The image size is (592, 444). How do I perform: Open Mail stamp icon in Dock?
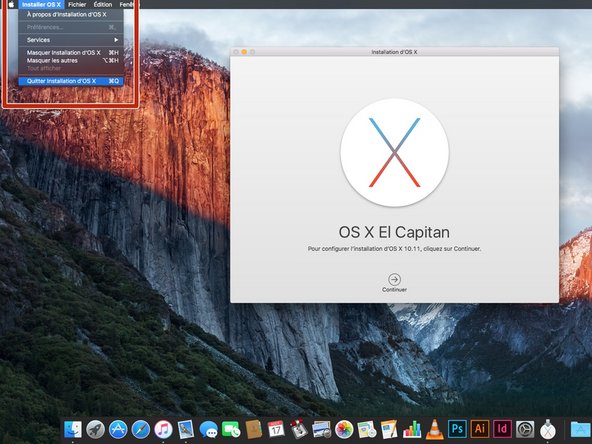pyautogui.click(x=186, y=429)
